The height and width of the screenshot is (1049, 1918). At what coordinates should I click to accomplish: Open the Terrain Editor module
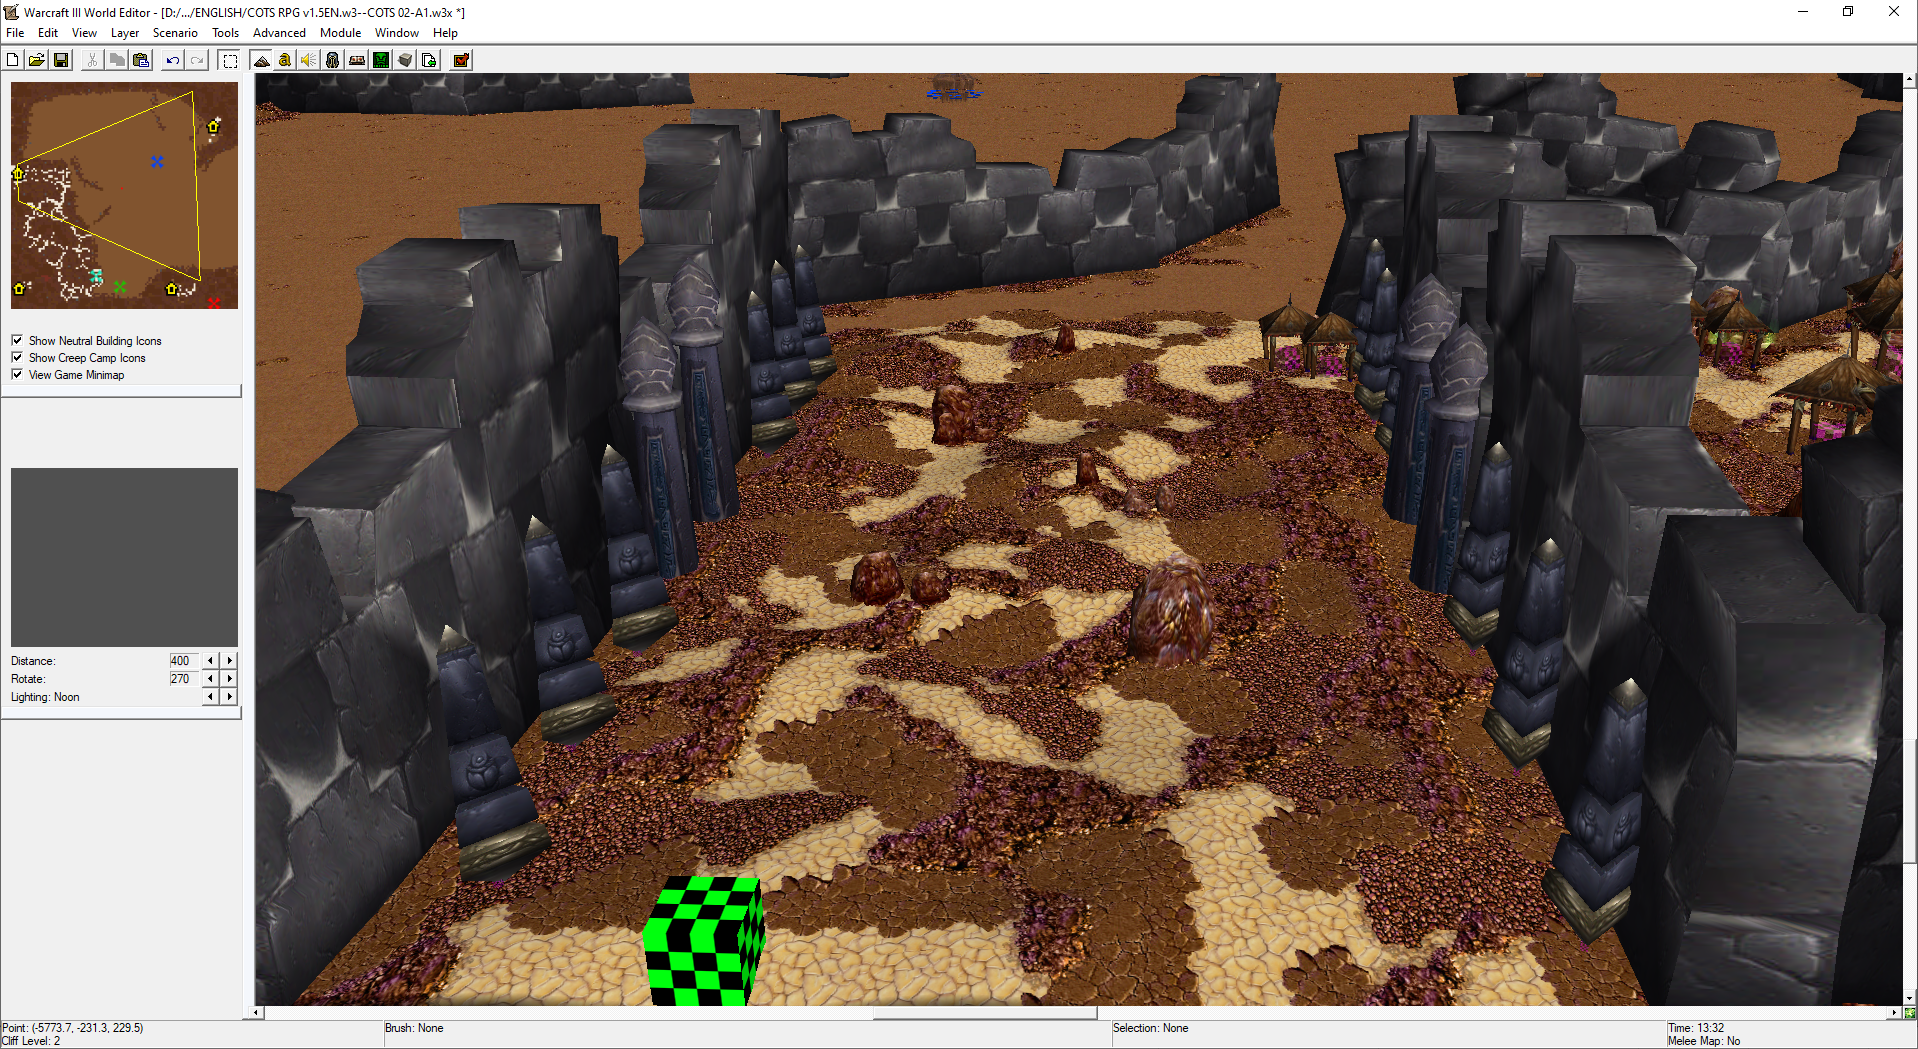point(261,60)
